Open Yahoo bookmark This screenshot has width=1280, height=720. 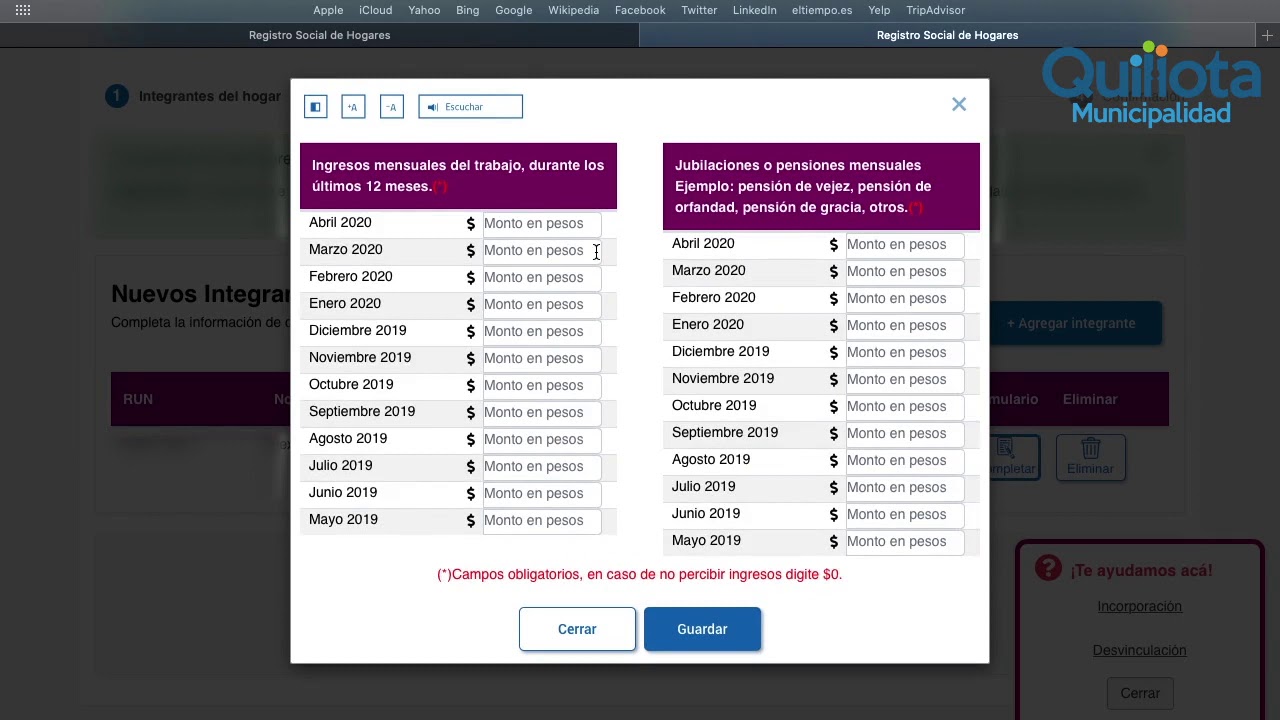(424, 10)
